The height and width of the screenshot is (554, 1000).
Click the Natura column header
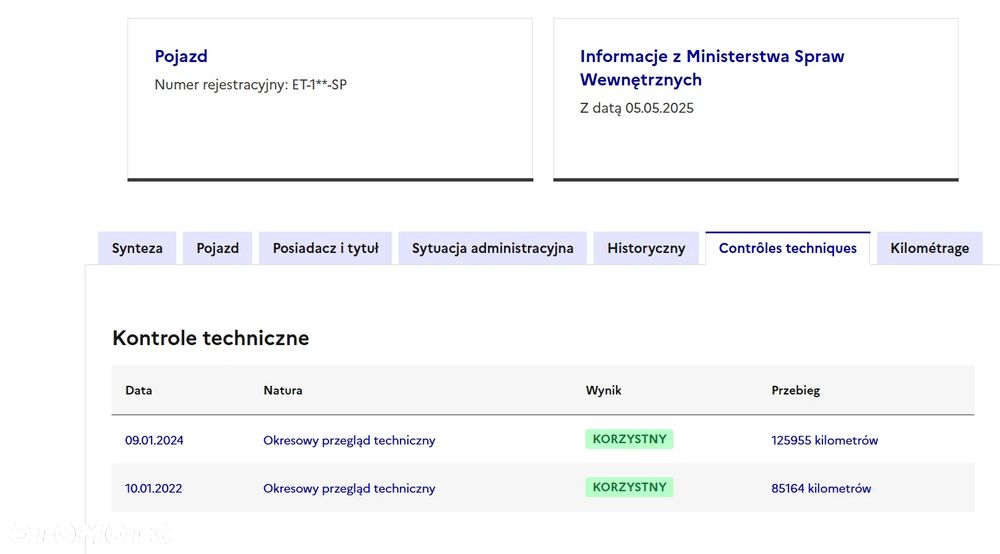pos(283,390)
